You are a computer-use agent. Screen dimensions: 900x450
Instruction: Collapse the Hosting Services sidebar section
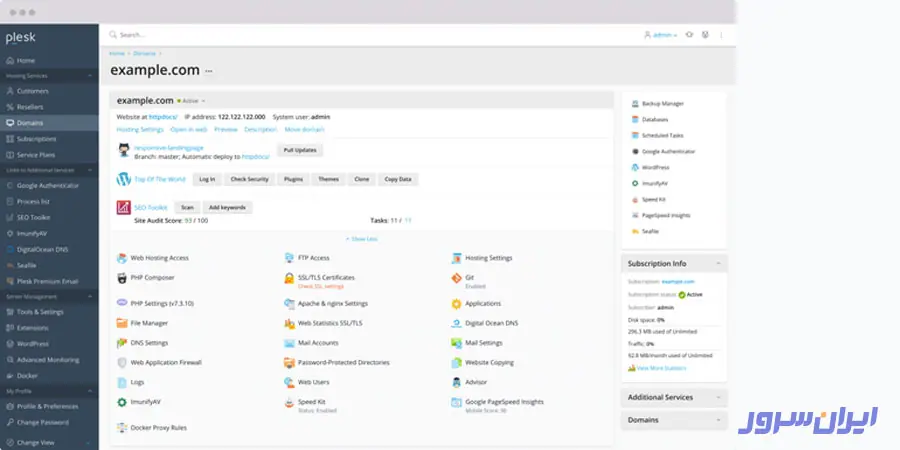(90, 76)
